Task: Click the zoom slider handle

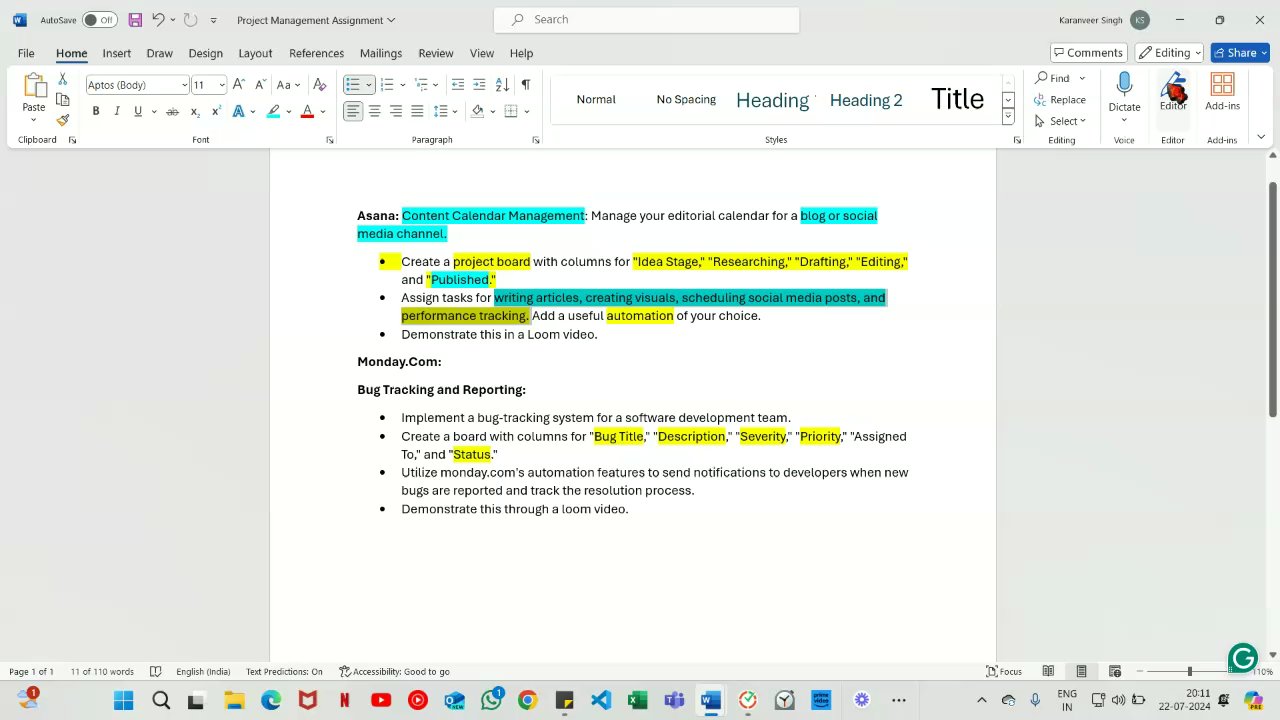Action: coord(1189,671)
